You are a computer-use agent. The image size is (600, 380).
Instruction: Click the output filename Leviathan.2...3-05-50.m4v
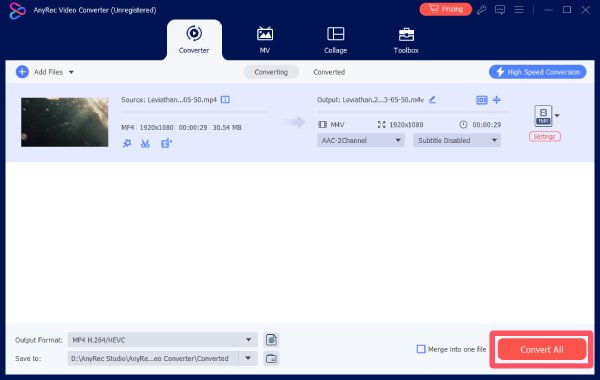(x=383, y=99)
